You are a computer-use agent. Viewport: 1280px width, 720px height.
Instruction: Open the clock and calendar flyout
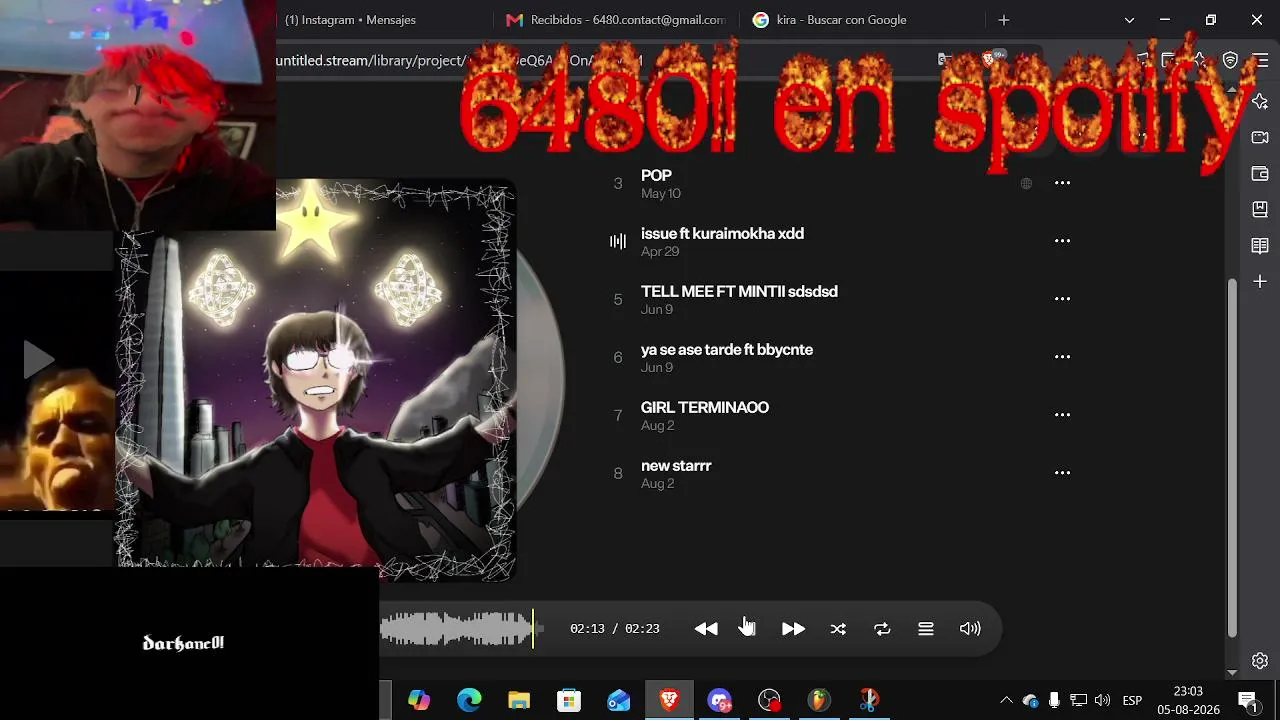pos(1188,700)
